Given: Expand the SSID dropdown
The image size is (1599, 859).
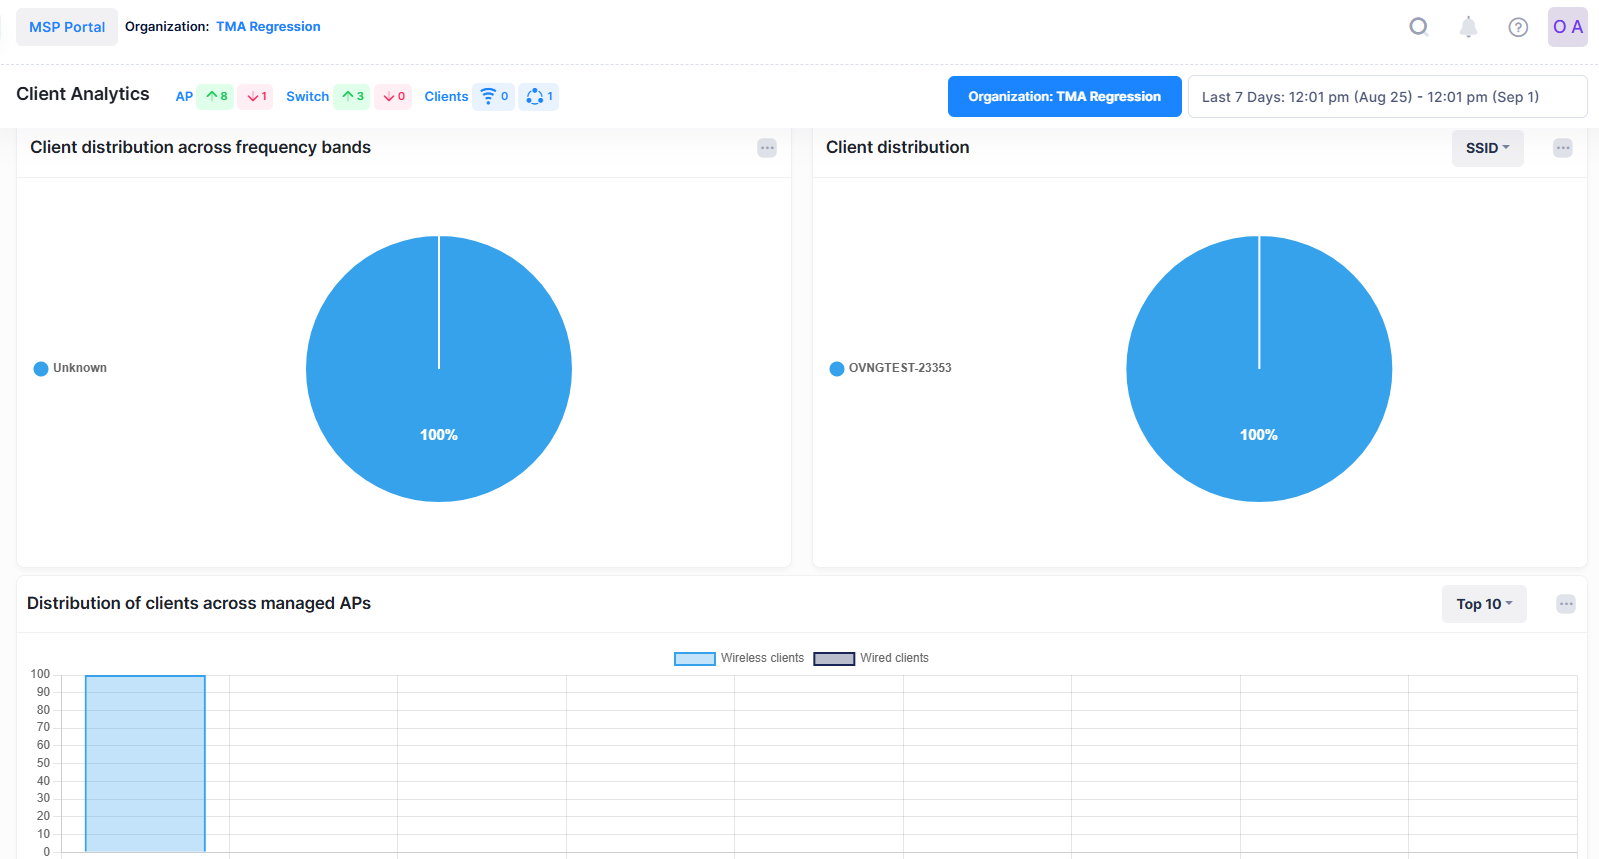Looking at the screenshot, I should tap(1488, 148).
